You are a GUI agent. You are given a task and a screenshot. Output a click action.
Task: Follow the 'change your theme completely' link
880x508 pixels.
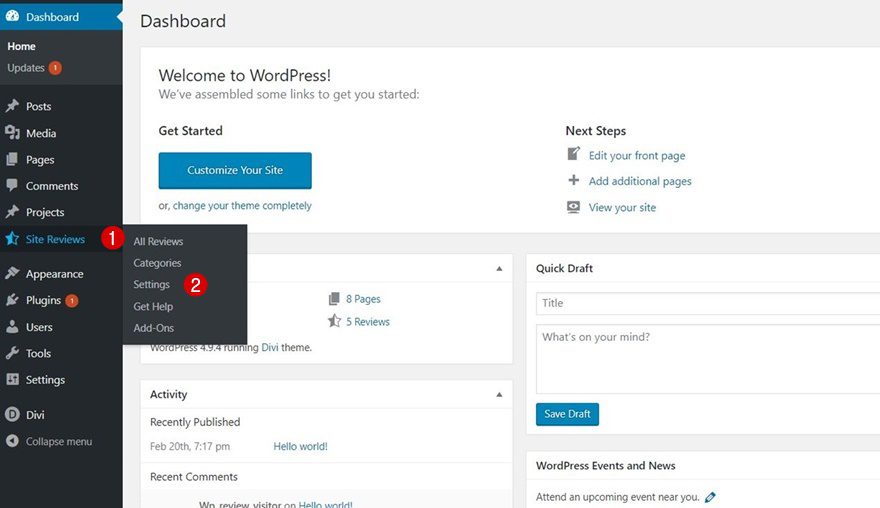click(242, 206)
